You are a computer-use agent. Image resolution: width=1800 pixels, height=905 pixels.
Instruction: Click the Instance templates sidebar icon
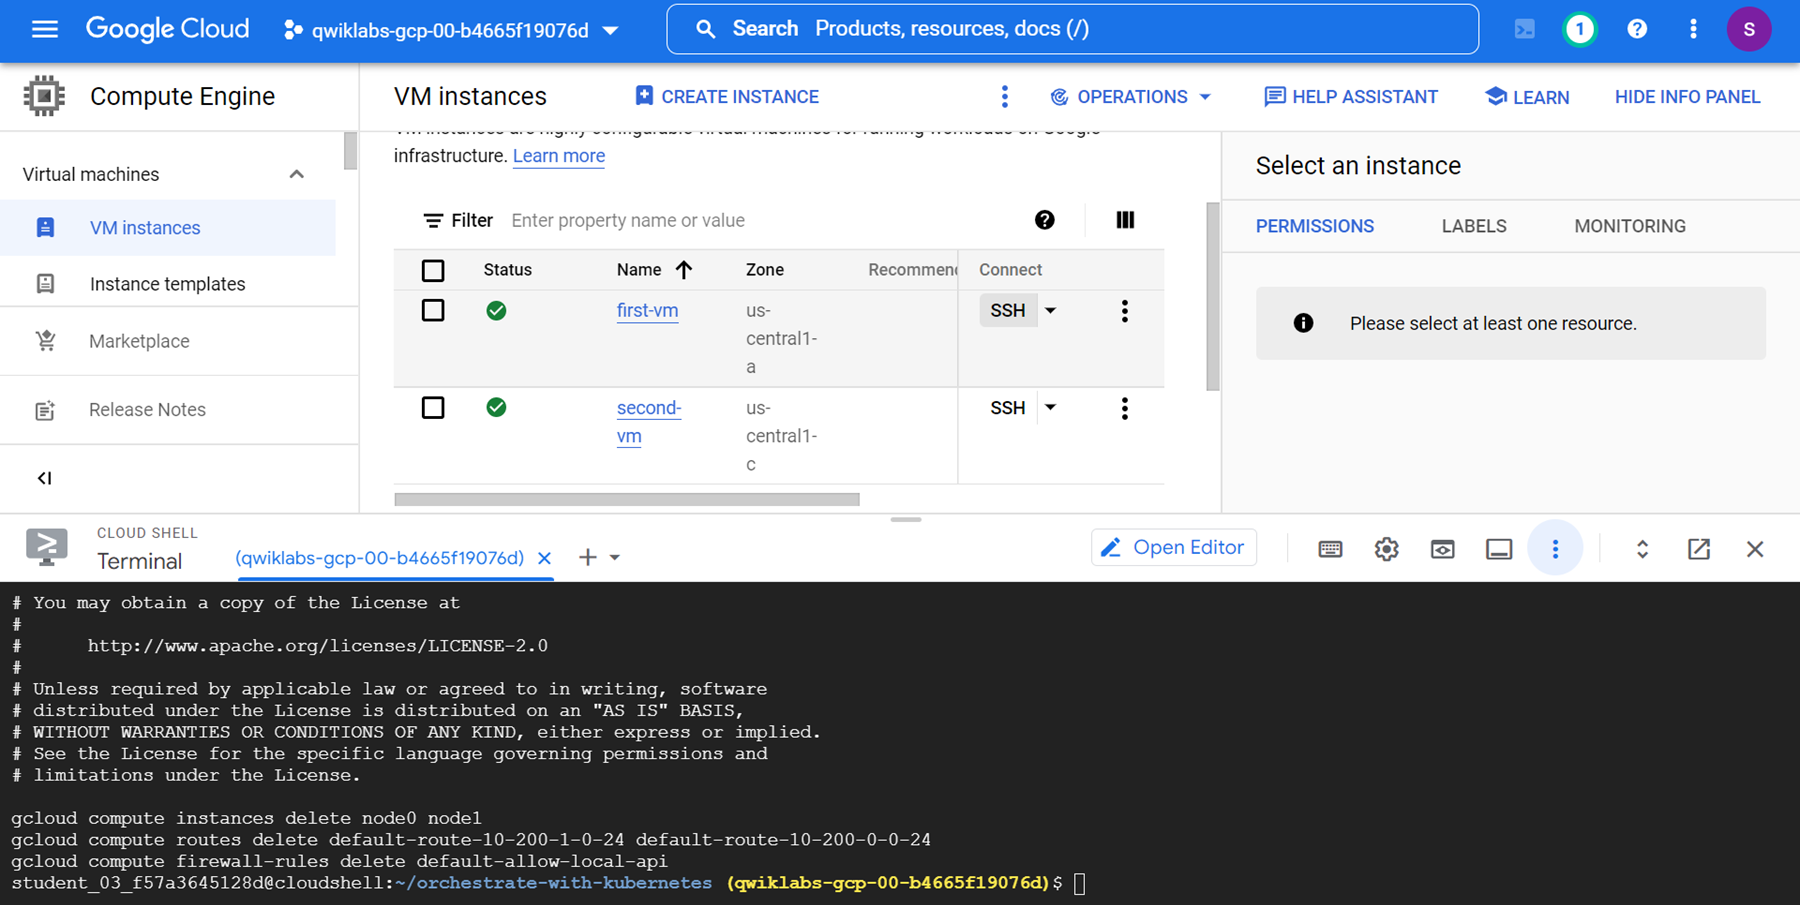tap(45, 283)
